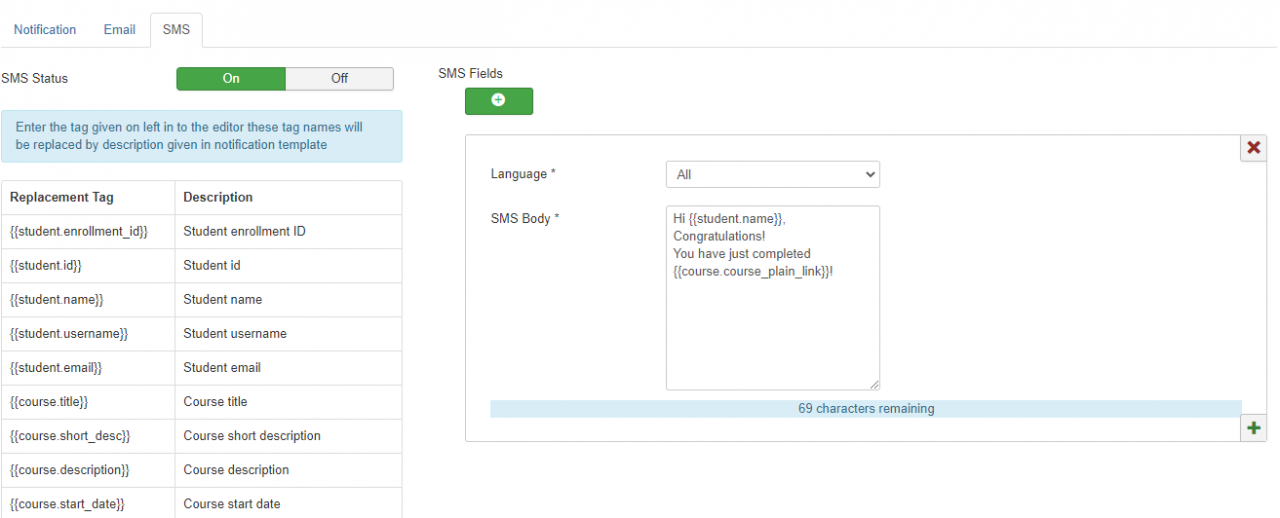Click the {{course.start_date}} tag cell
This screenshot has height=518, width=1280.
point(67,504)
